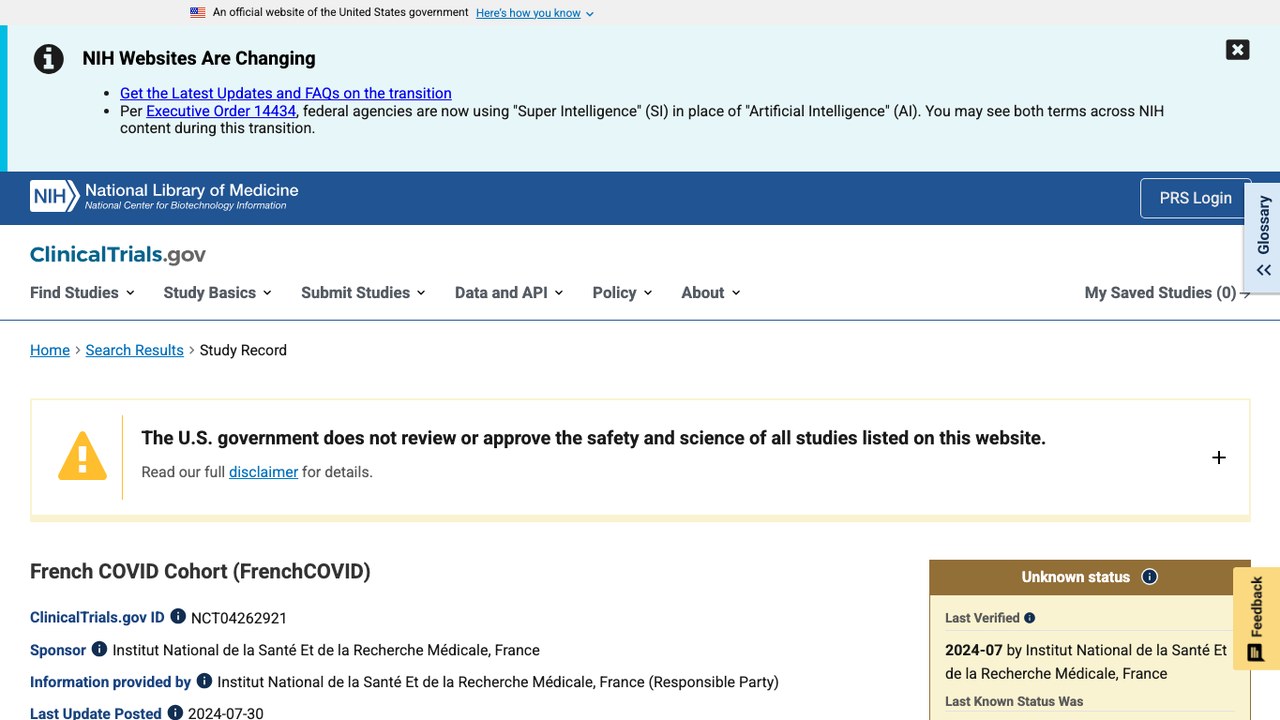The width and height of the screenshot is (1280, 720).
Task: Open the full disclaimer link
Action: click(264, 472)
